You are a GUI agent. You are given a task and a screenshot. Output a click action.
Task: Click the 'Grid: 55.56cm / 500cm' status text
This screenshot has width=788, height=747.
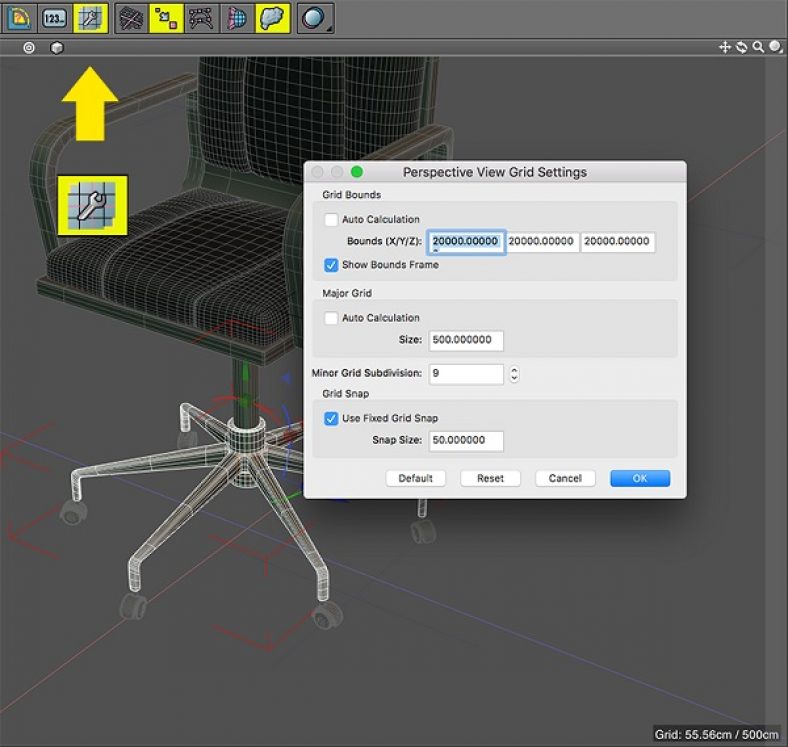[x=716, y=734]
